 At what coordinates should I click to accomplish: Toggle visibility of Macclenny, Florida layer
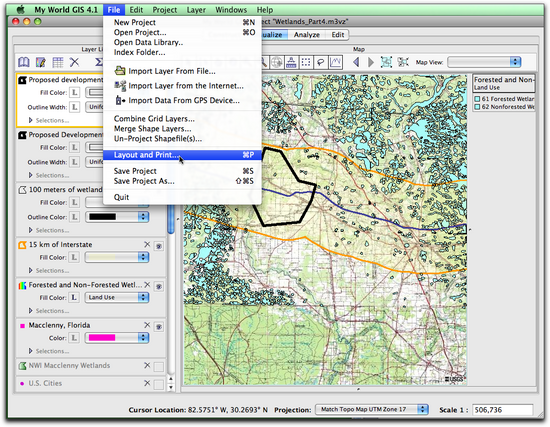point(159,327)
